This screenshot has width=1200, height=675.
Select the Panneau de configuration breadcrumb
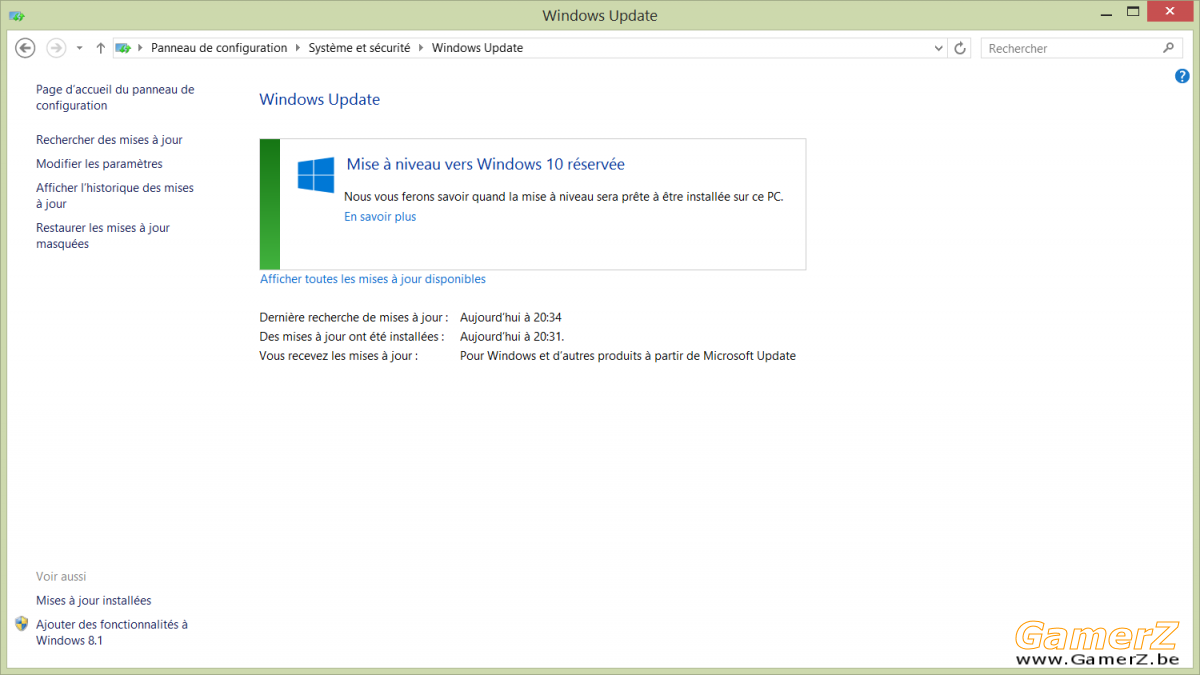point(219,48)
